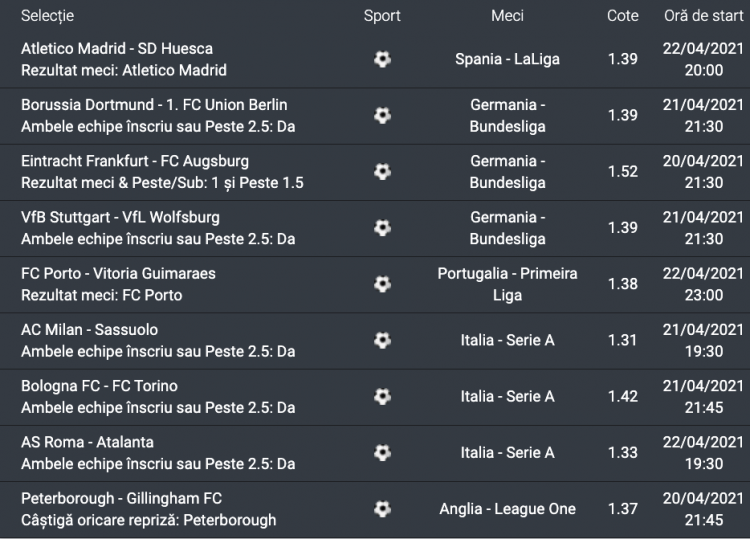Open Borussia Dortmund - 1. FC Union Berlin match
This screenshot has width=750, height=539.
(155, 104)
